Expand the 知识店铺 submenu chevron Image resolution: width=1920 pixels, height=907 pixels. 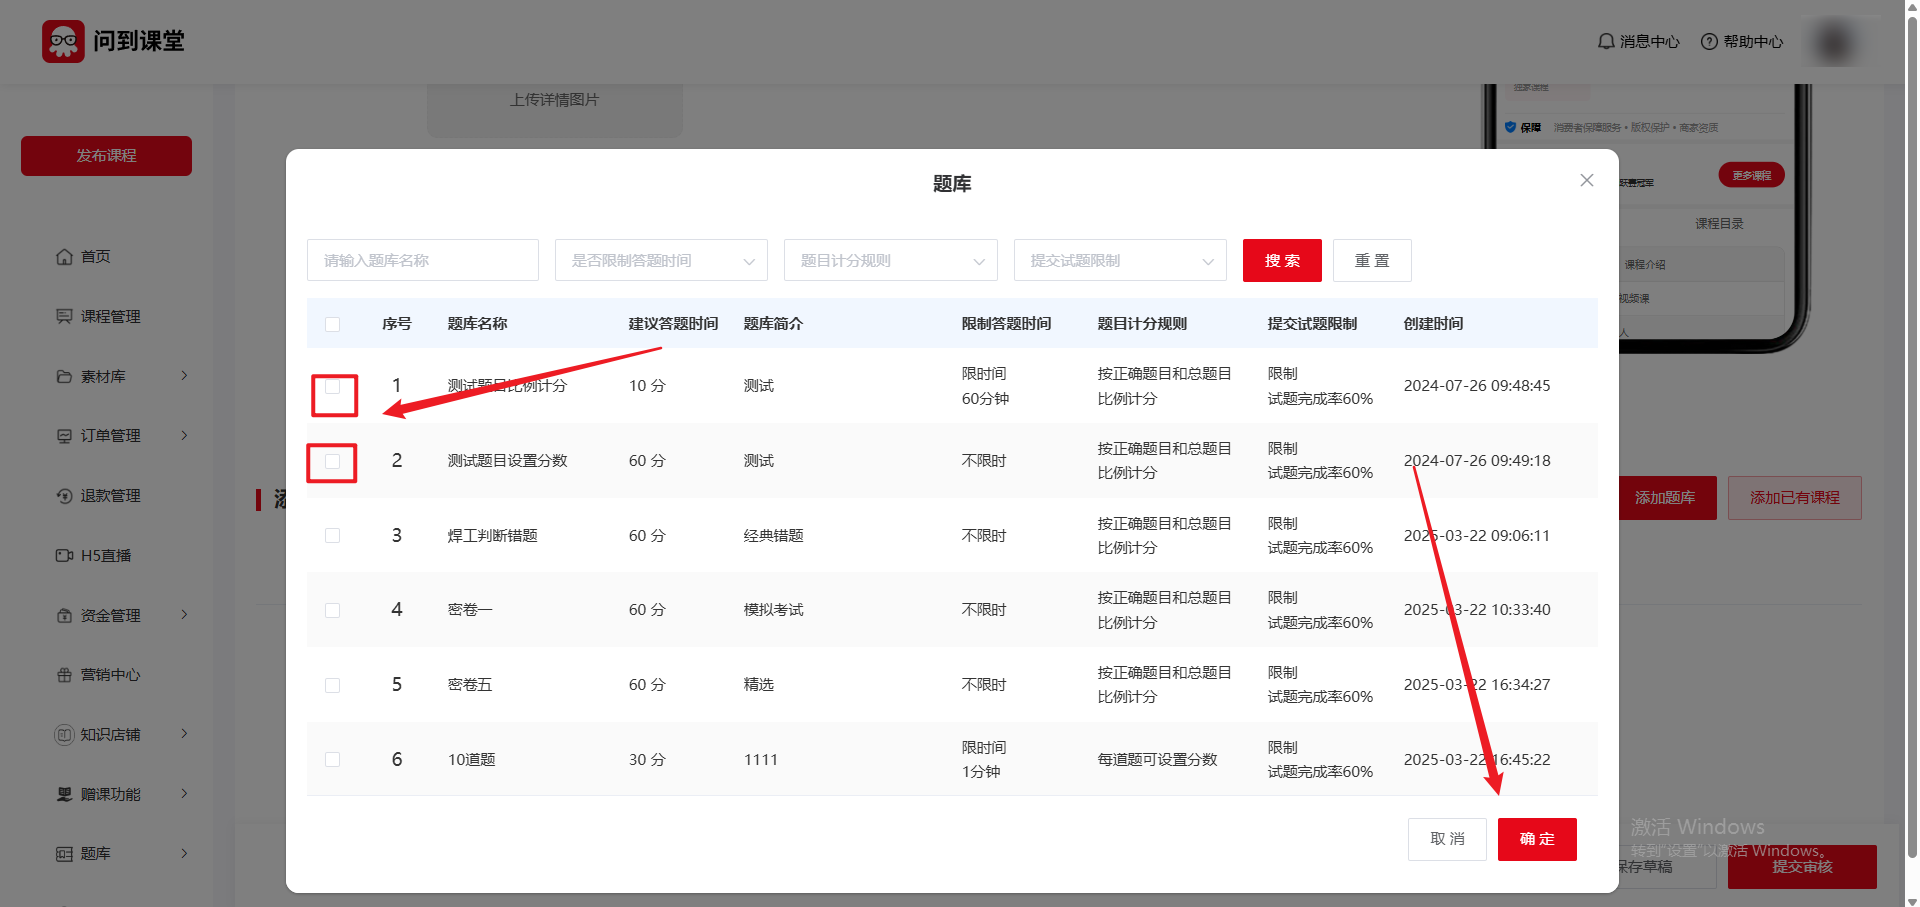(x=184, y=734)
